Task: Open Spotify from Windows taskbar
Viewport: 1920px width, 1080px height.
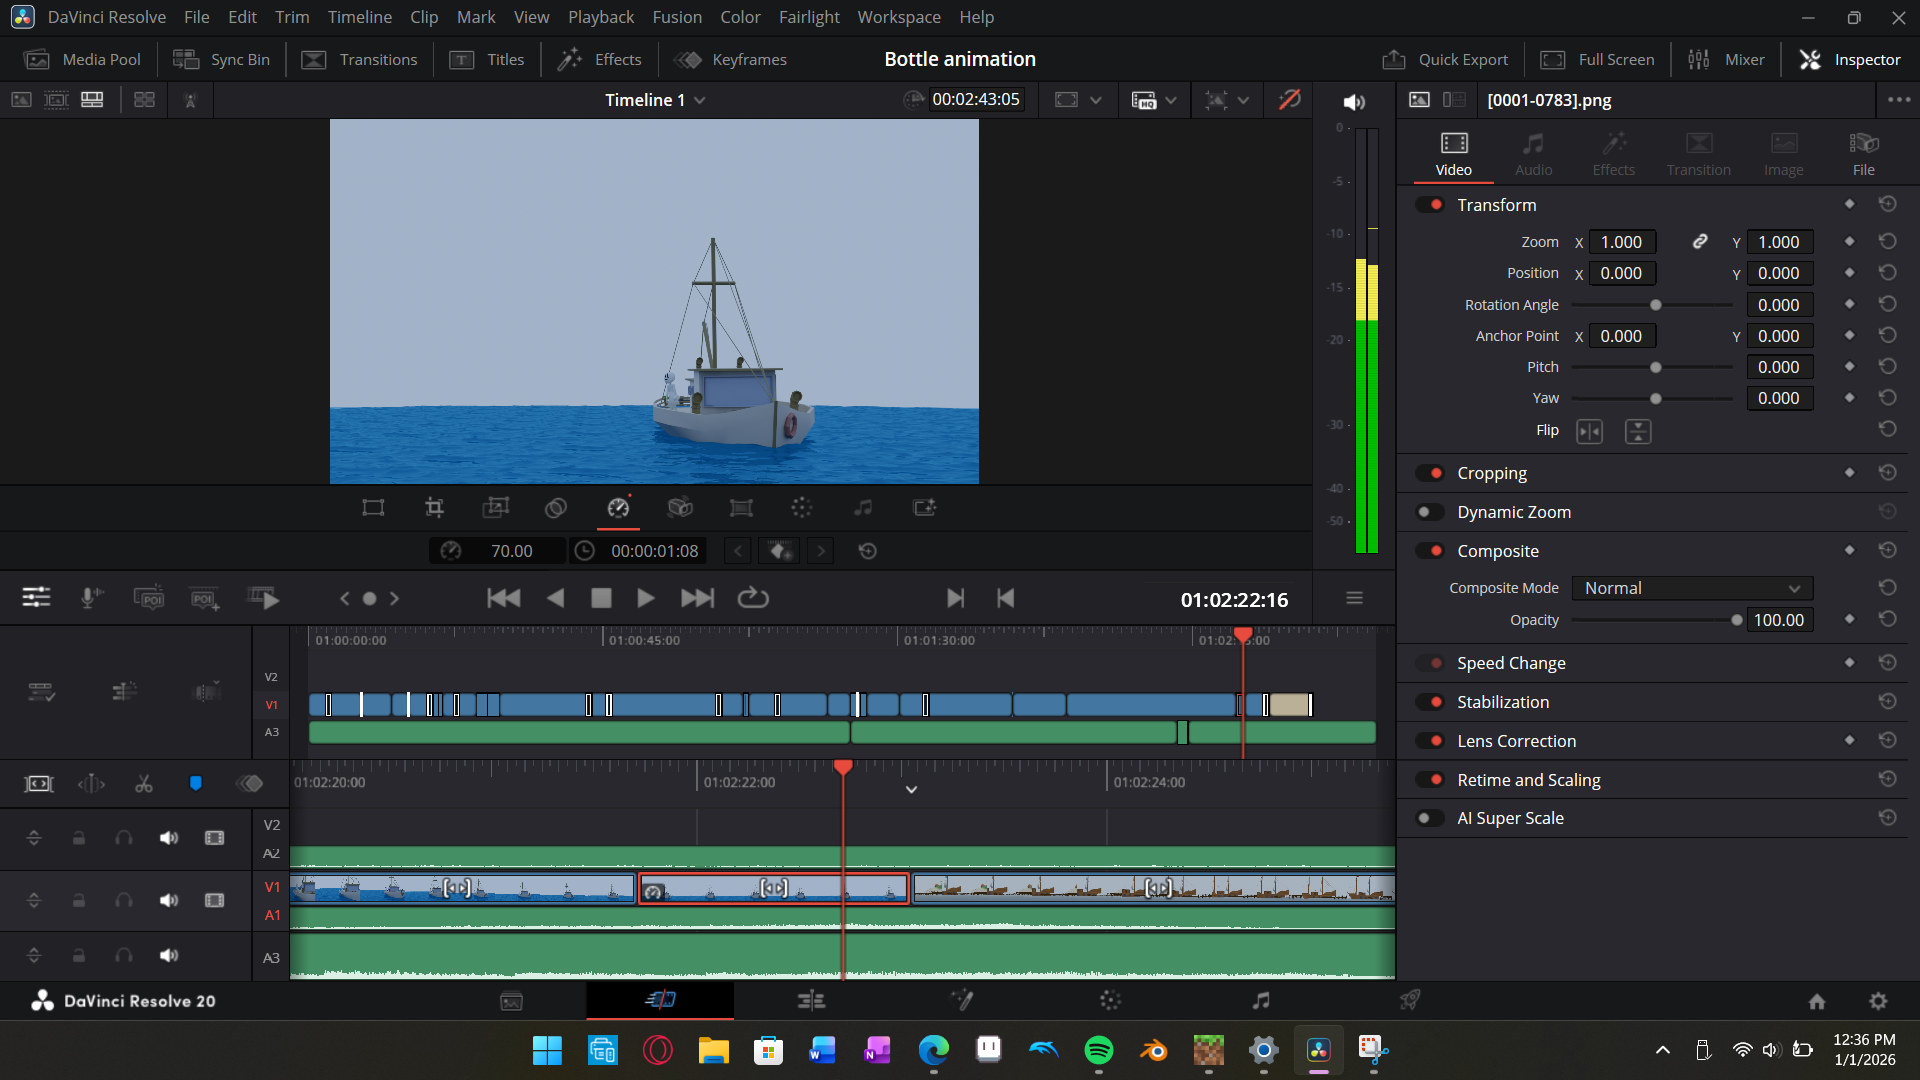Action: point(1098,1050)
